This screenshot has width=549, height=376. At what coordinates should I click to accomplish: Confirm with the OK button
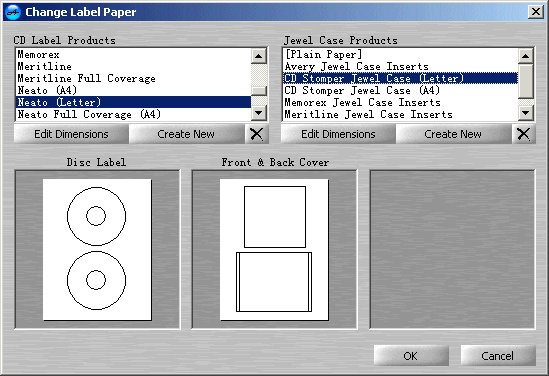pyautogui.click(x=411, y=356)
